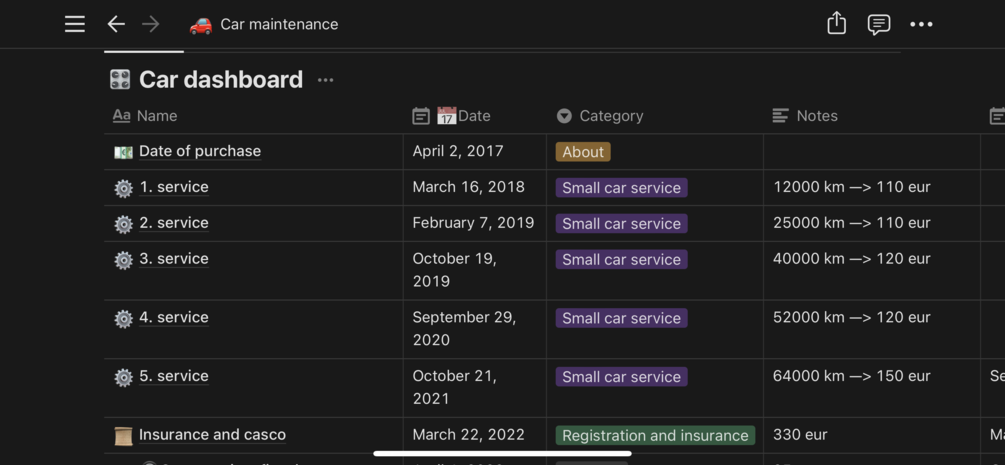Tap the scroll icon beside Insurance and casco
The image size is (1005, 465).
pos(123,435)
